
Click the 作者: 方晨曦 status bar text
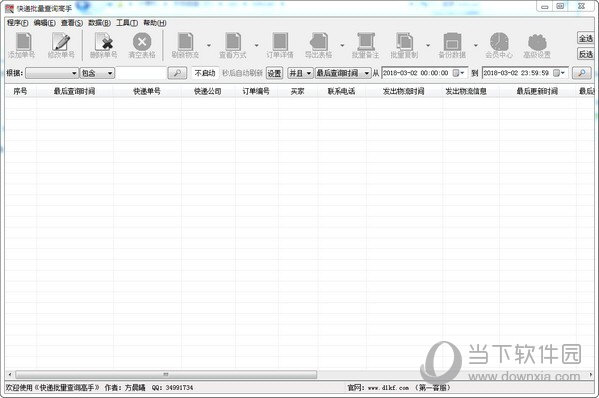[x=125, y=388]
